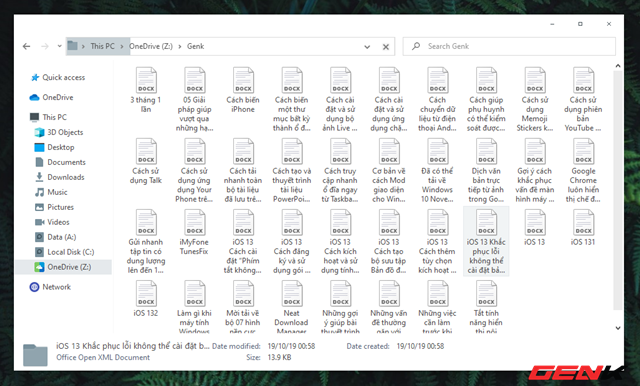
Task: Click the vertical scrollbar thumb
Action: (618, 190)
